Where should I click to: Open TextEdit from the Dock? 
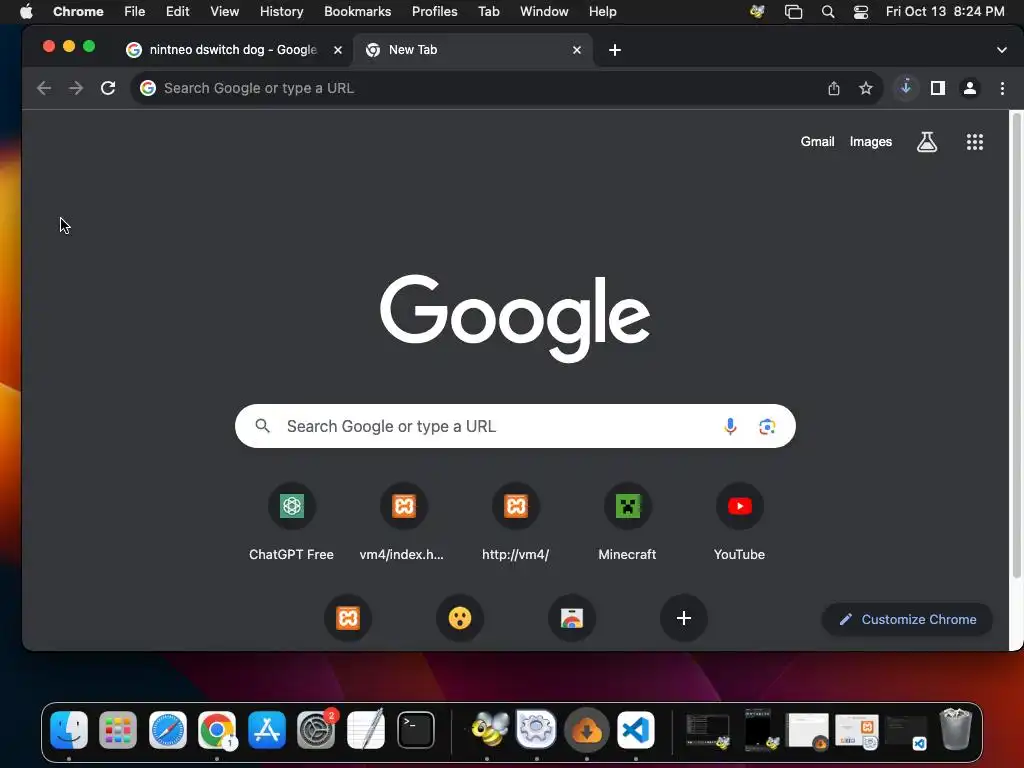pos(366,729)
